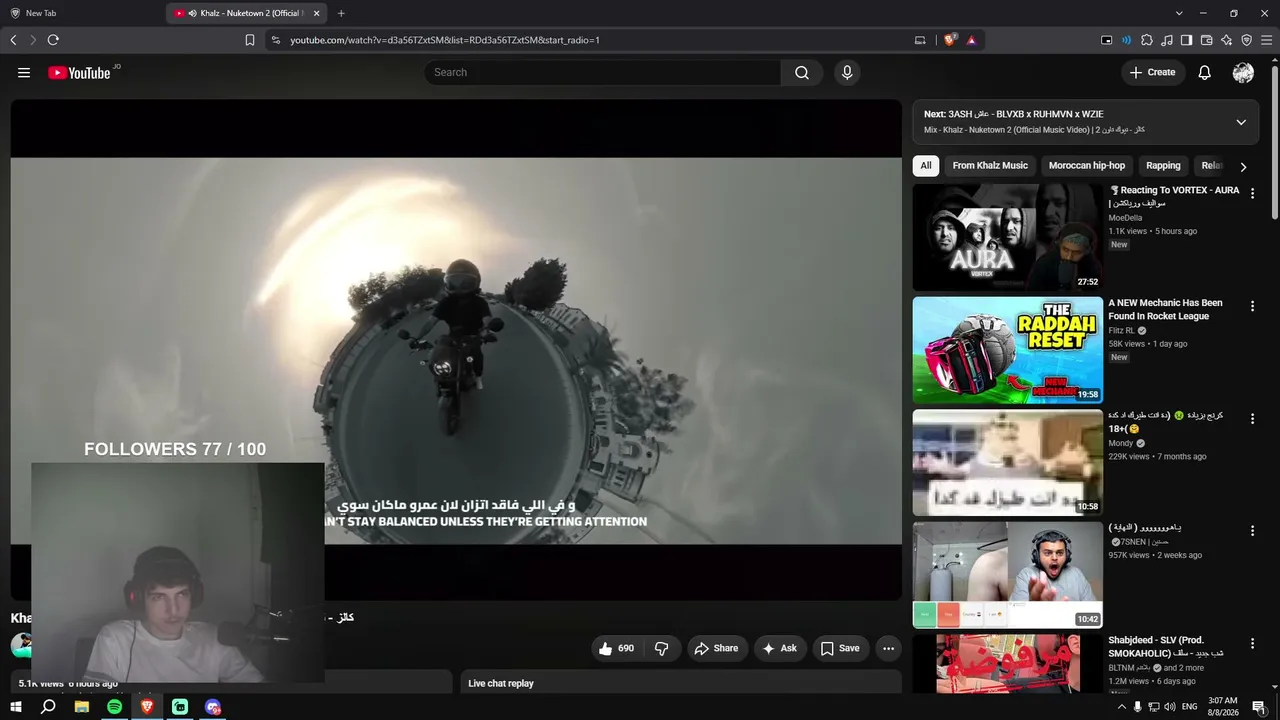Screen dimensions: 1280x720
Task: Filter by From Khalz Music
Action: pyautogui.click(x=990, y=166)
